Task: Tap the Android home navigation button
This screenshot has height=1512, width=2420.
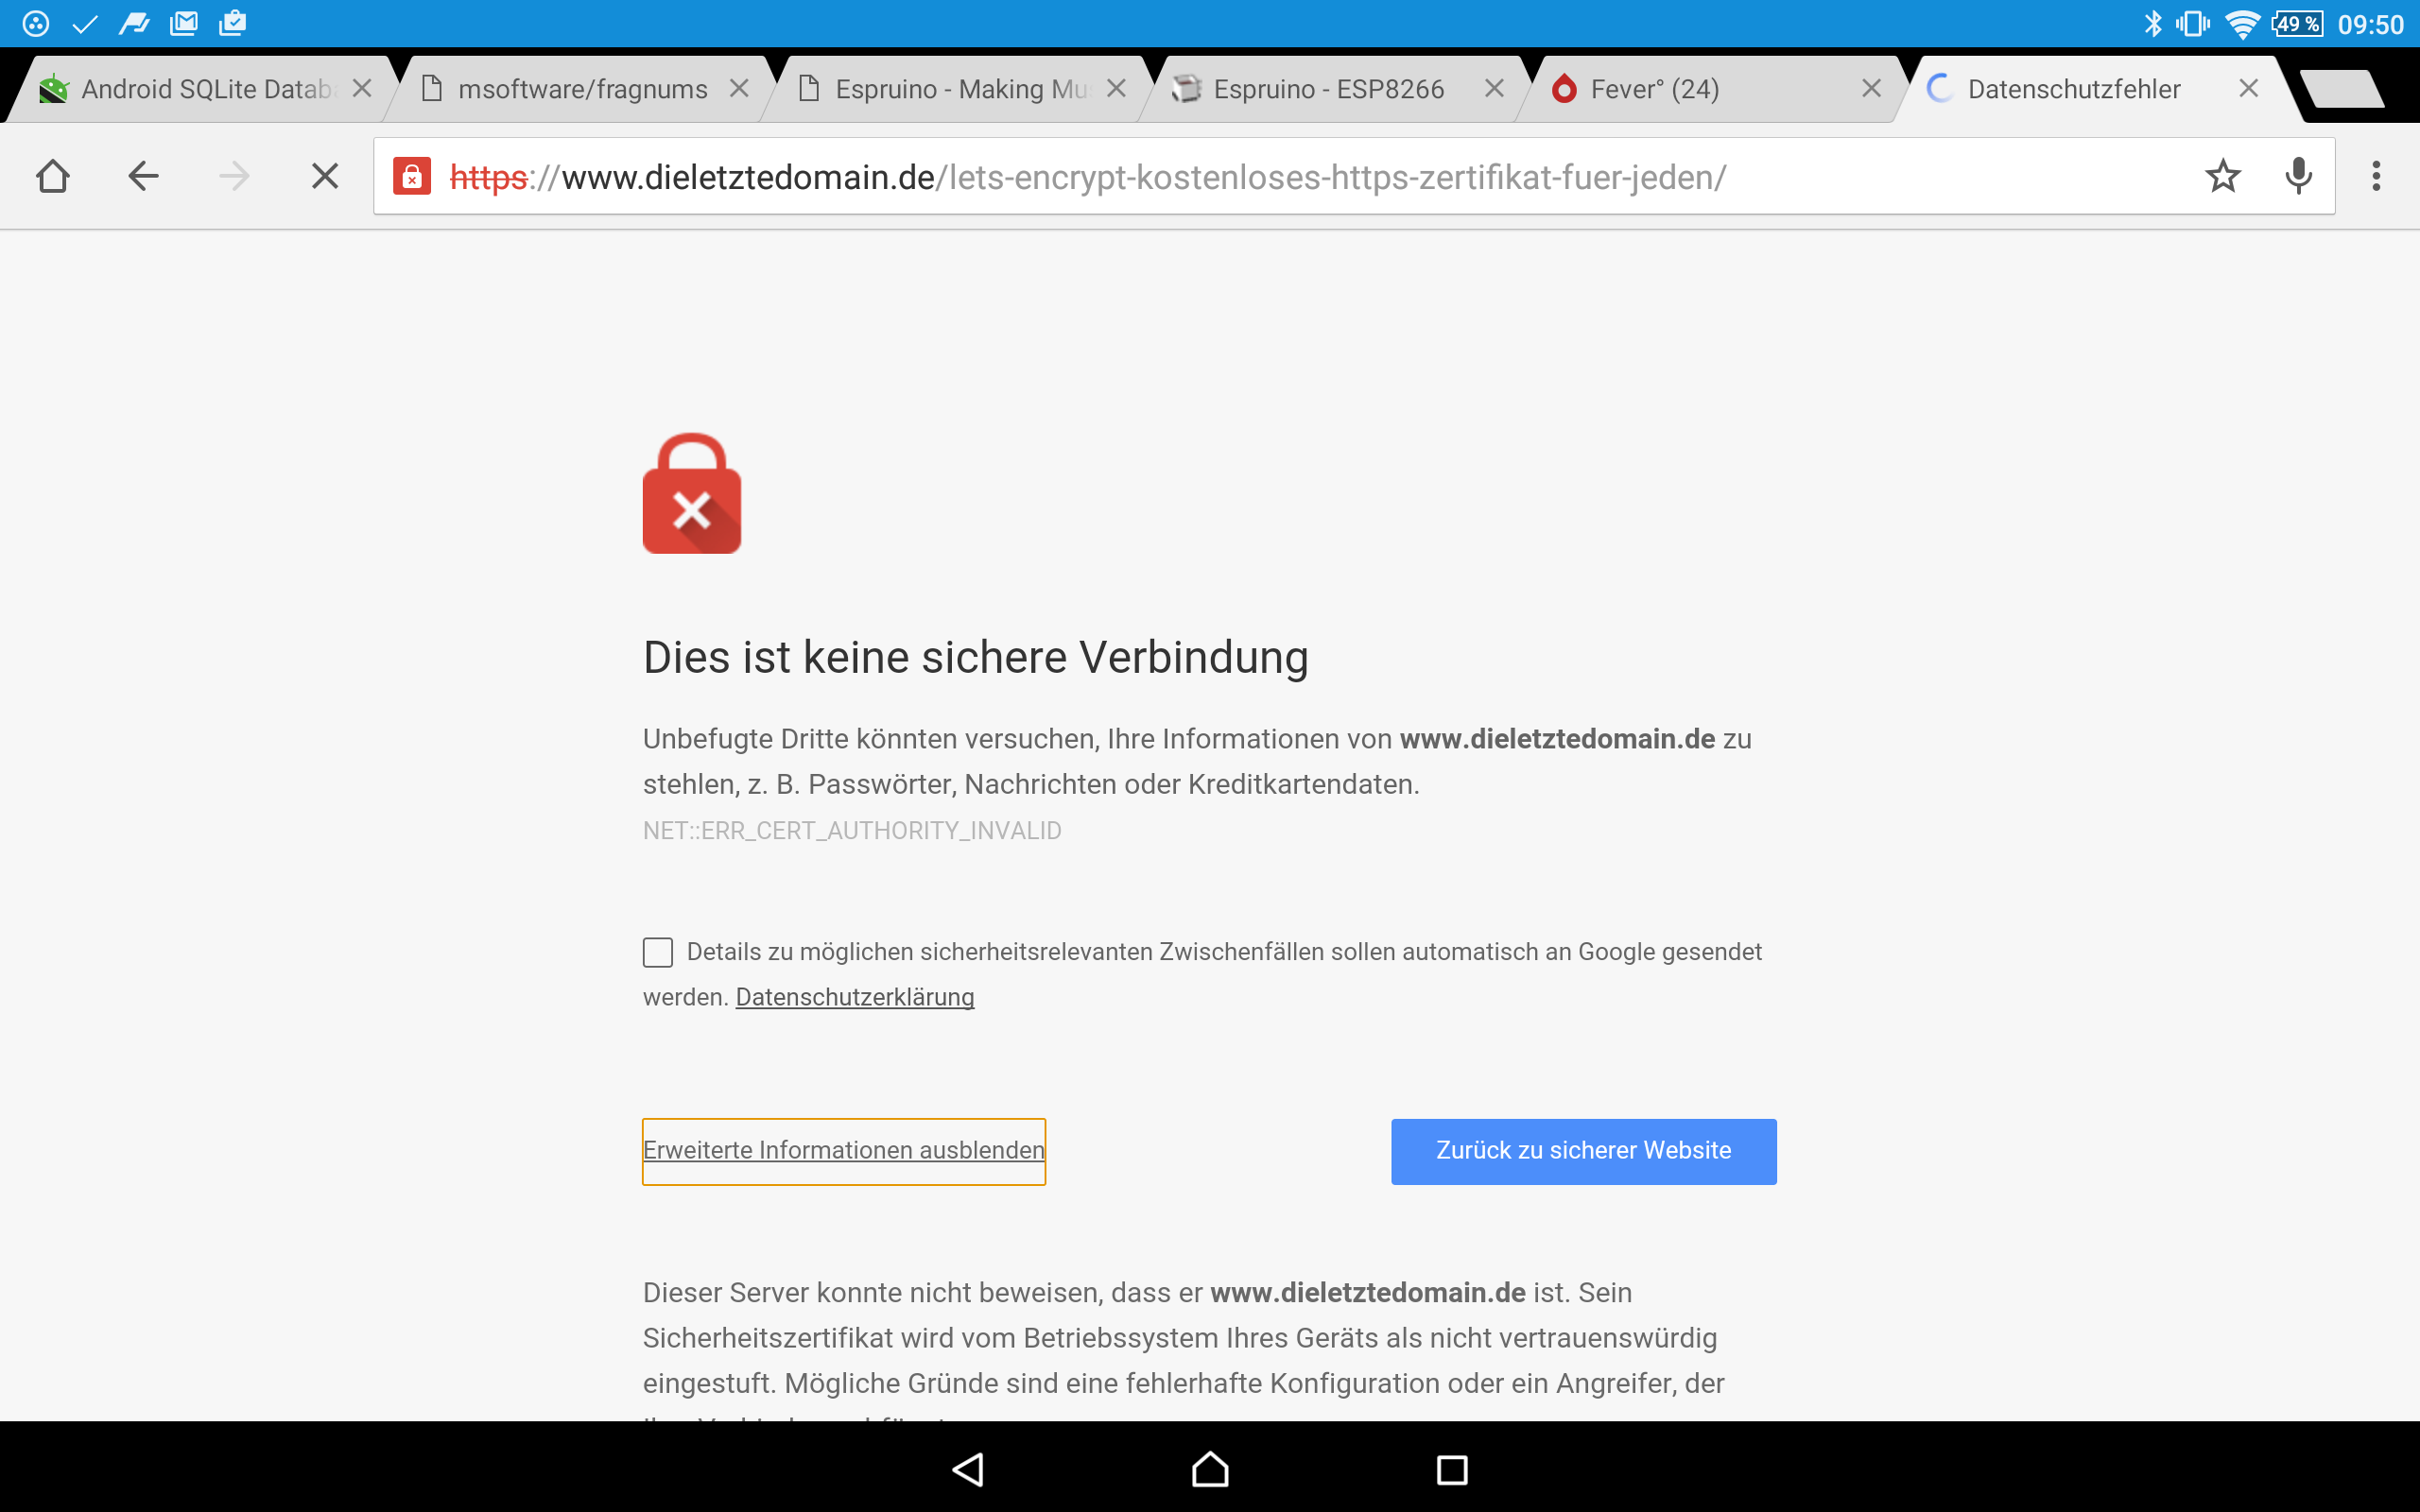Action: (1210, 1469)
